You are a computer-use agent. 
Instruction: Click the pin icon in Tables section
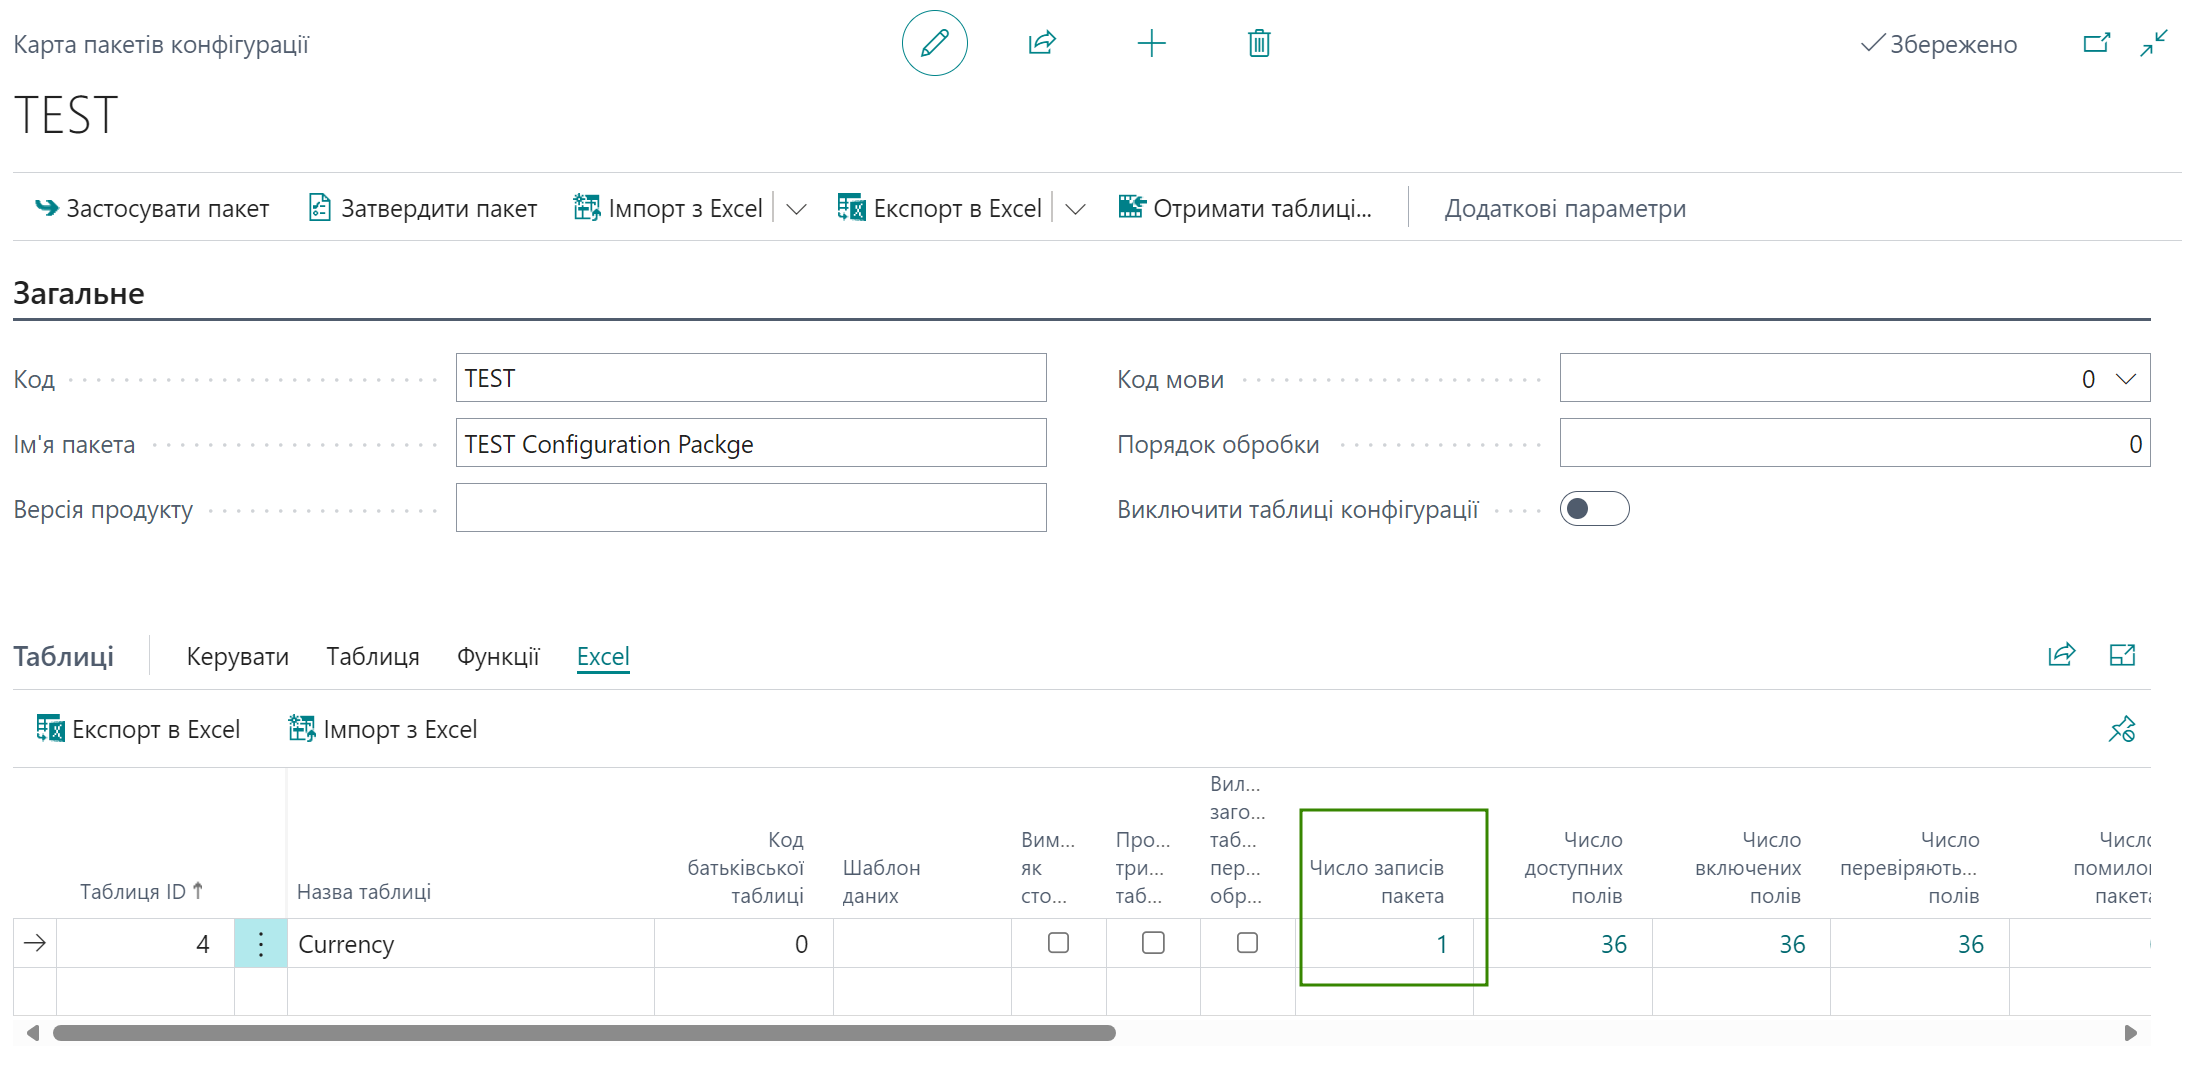pyautogui.click(x=2121, y=729)
